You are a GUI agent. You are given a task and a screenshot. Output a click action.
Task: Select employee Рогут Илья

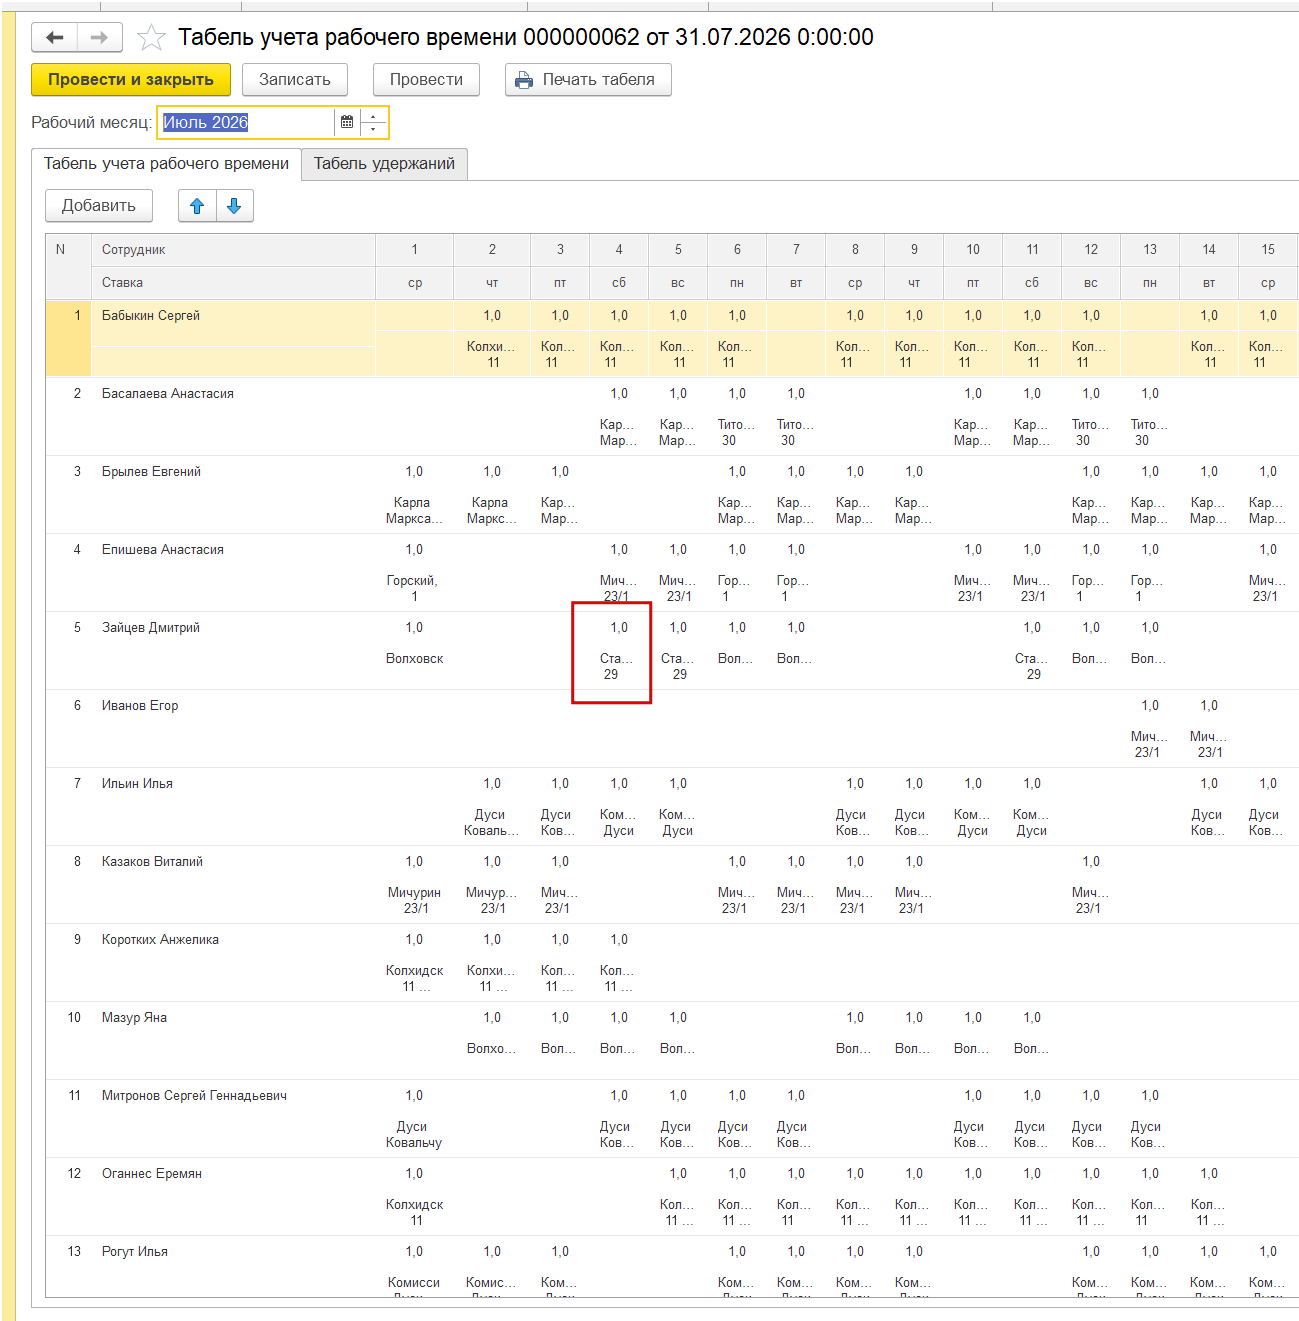[x=135, y=1252]
